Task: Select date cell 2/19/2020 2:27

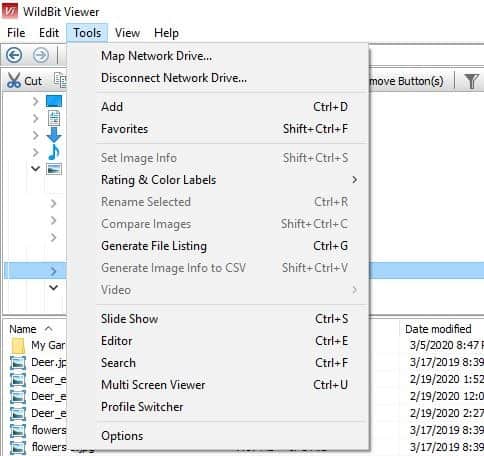Action: pyautogui.click(x=447, y=413)
